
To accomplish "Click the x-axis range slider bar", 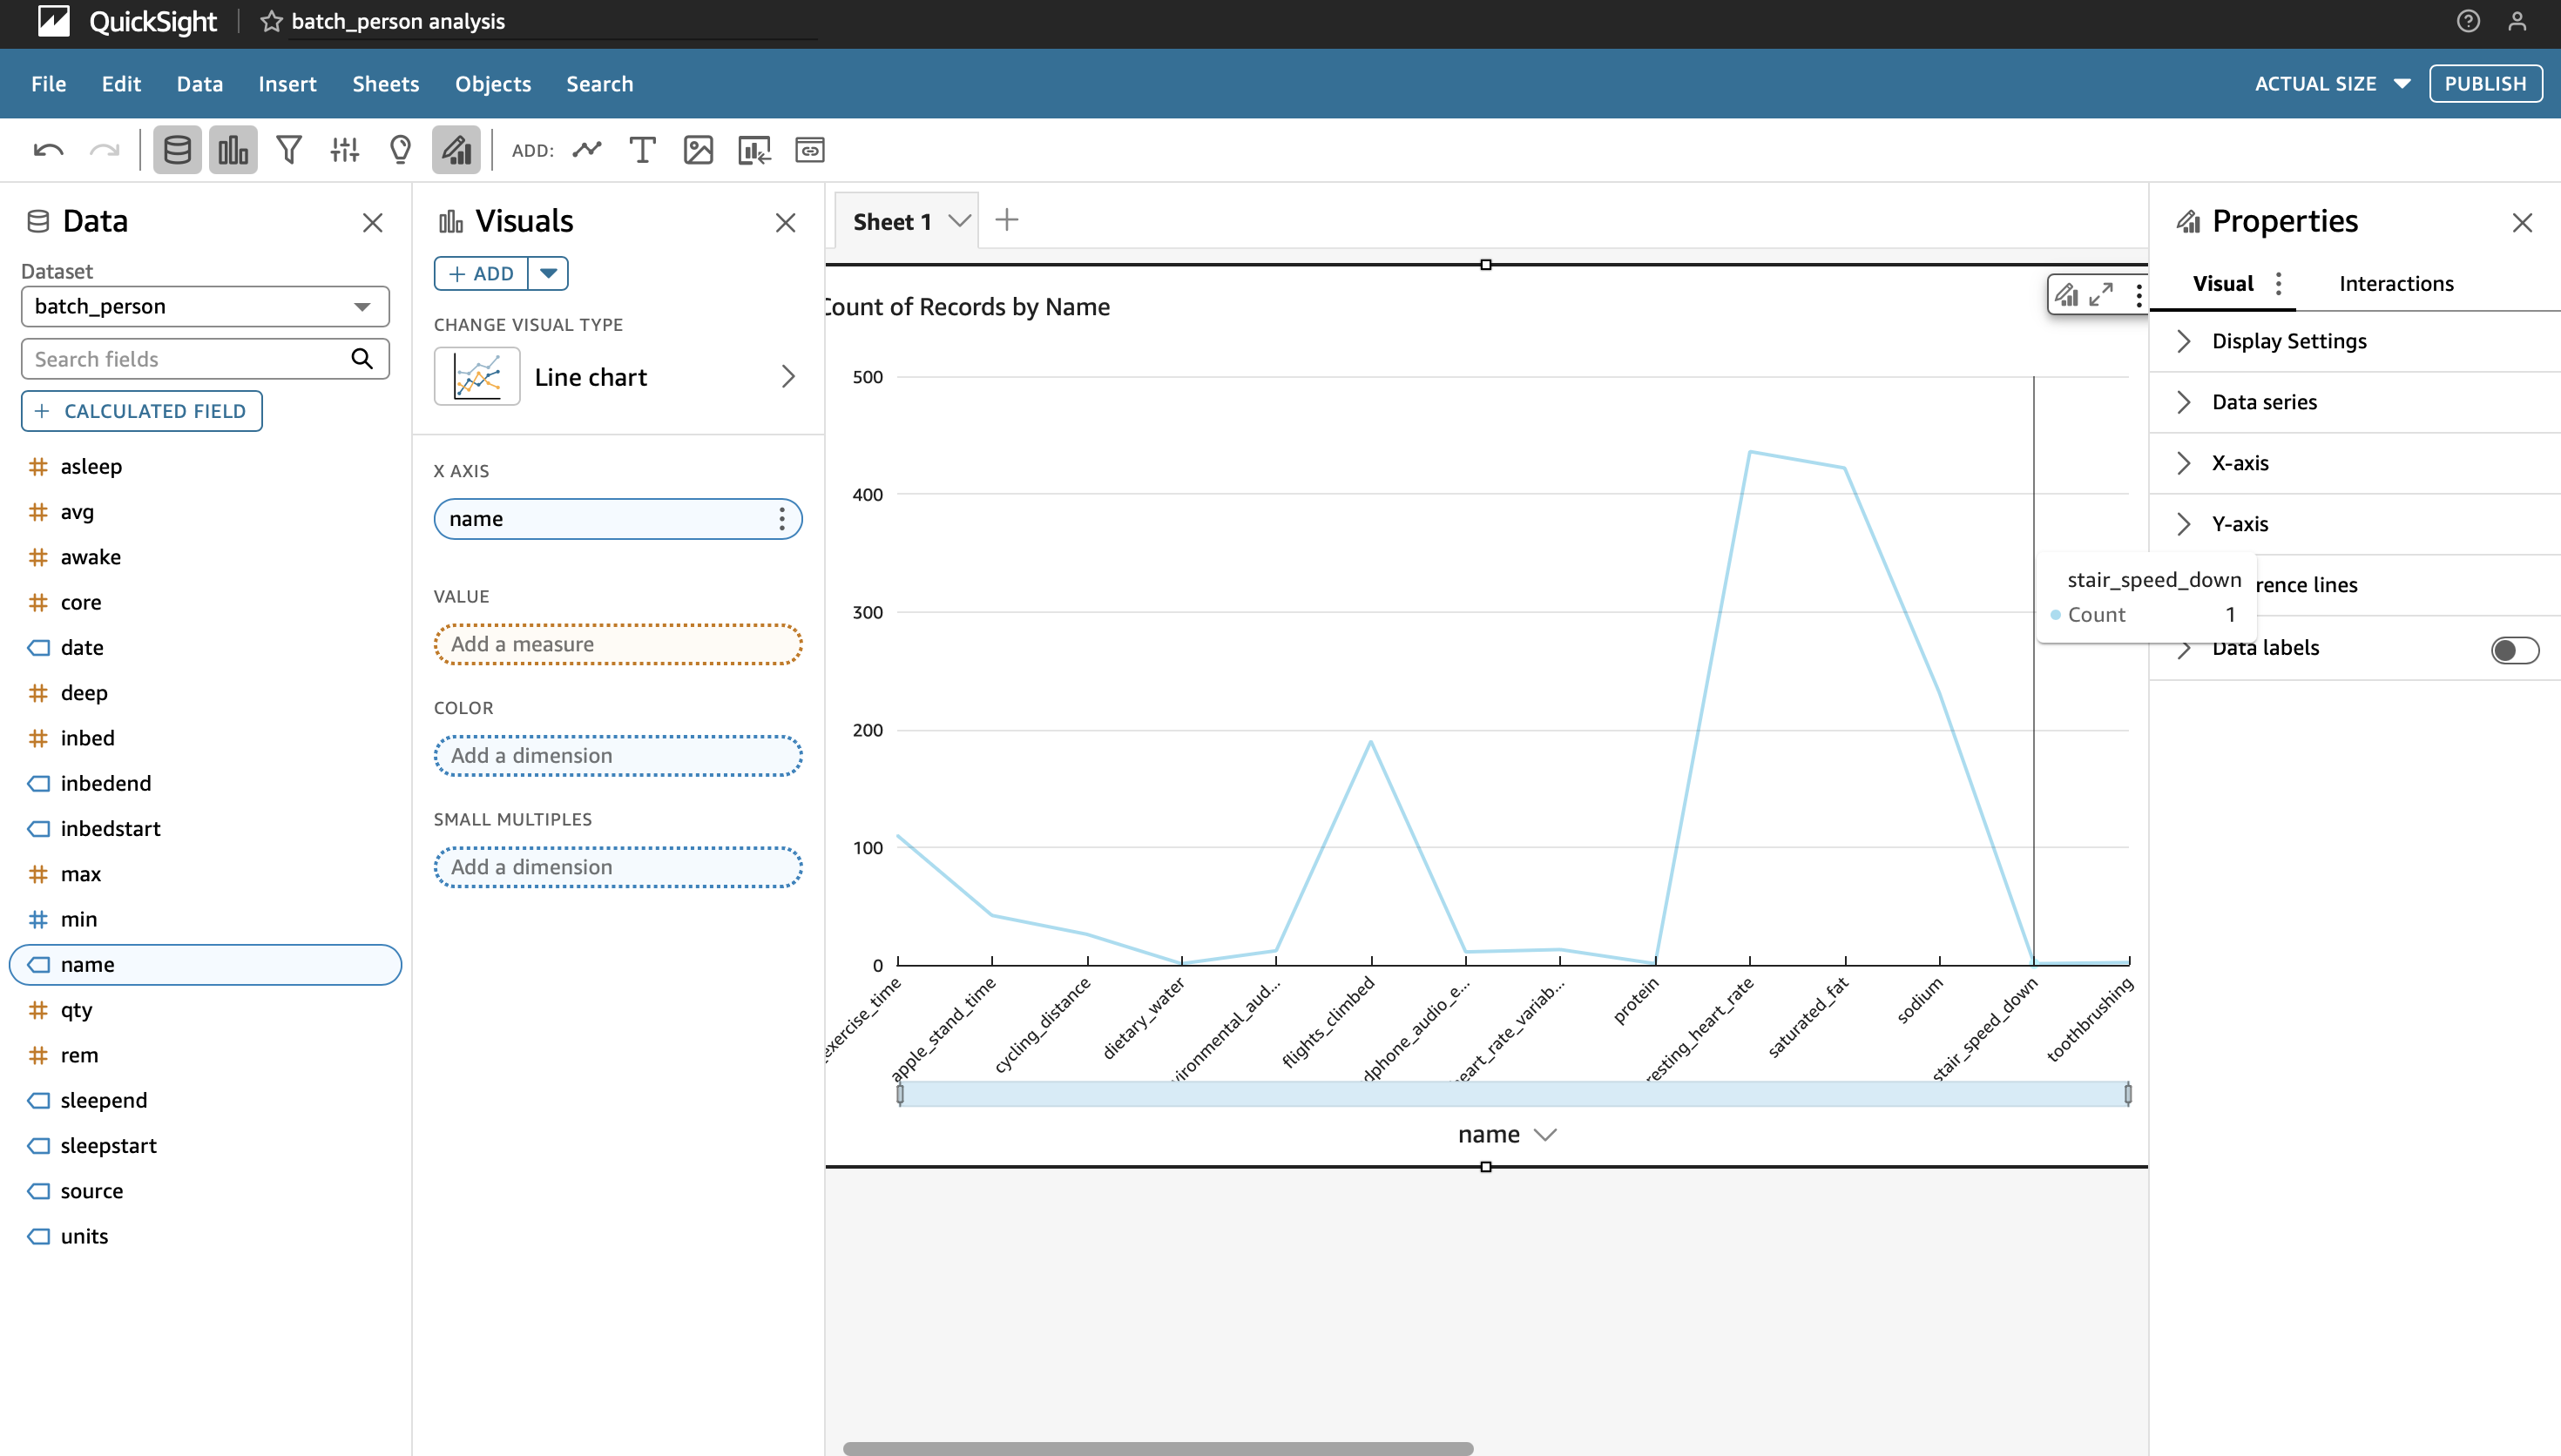I will [1513, 1094].
